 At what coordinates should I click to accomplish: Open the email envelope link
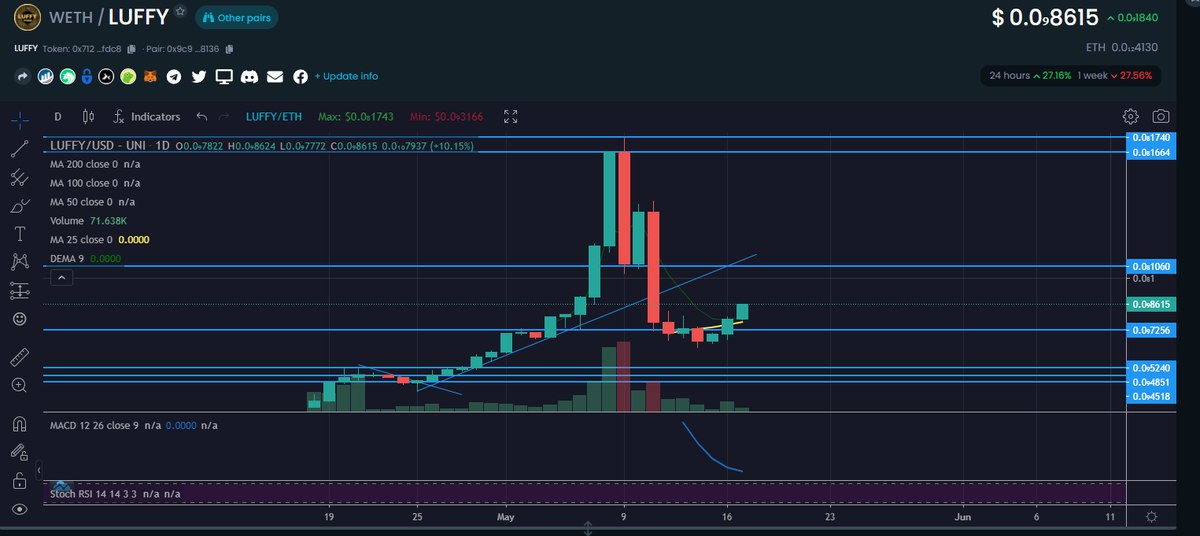coord(275,76)
